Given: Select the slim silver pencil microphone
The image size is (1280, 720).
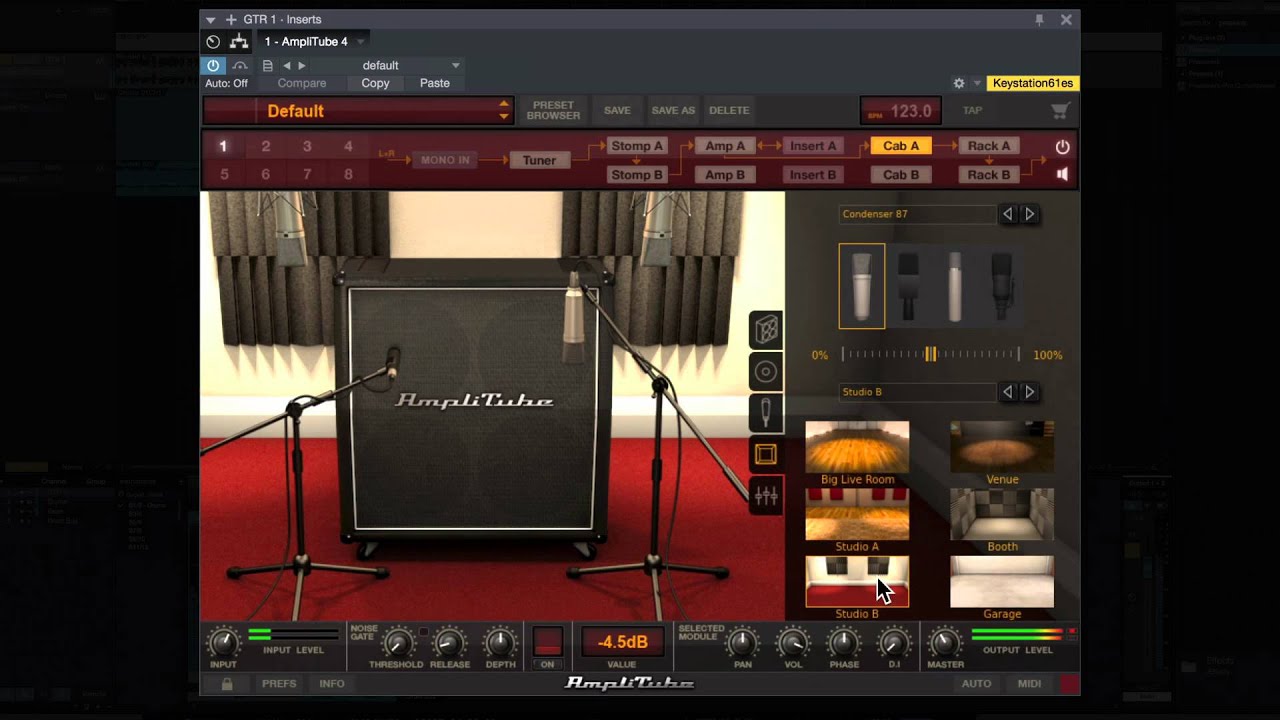Looking at the screenshot, I should 955,286.
